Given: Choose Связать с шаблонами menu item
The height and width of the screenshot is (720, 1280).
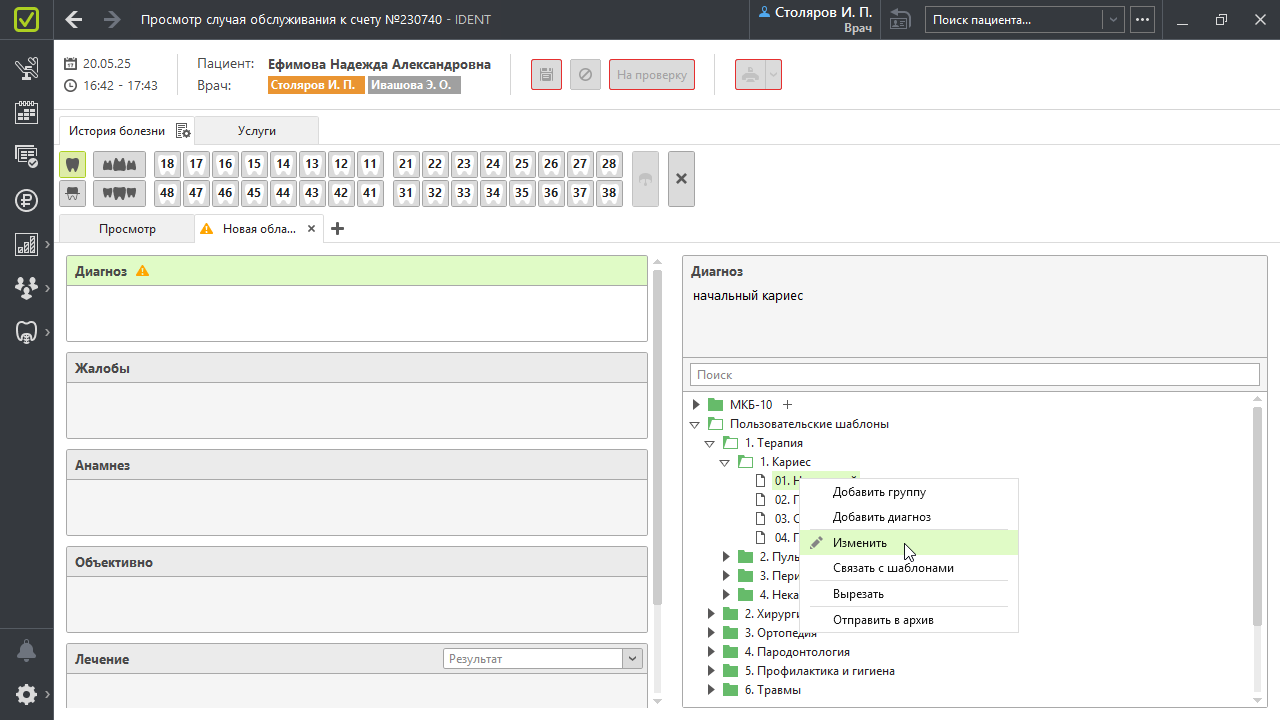Looking at the screenshot, I should pyautogui.click(x=909, y=568).
